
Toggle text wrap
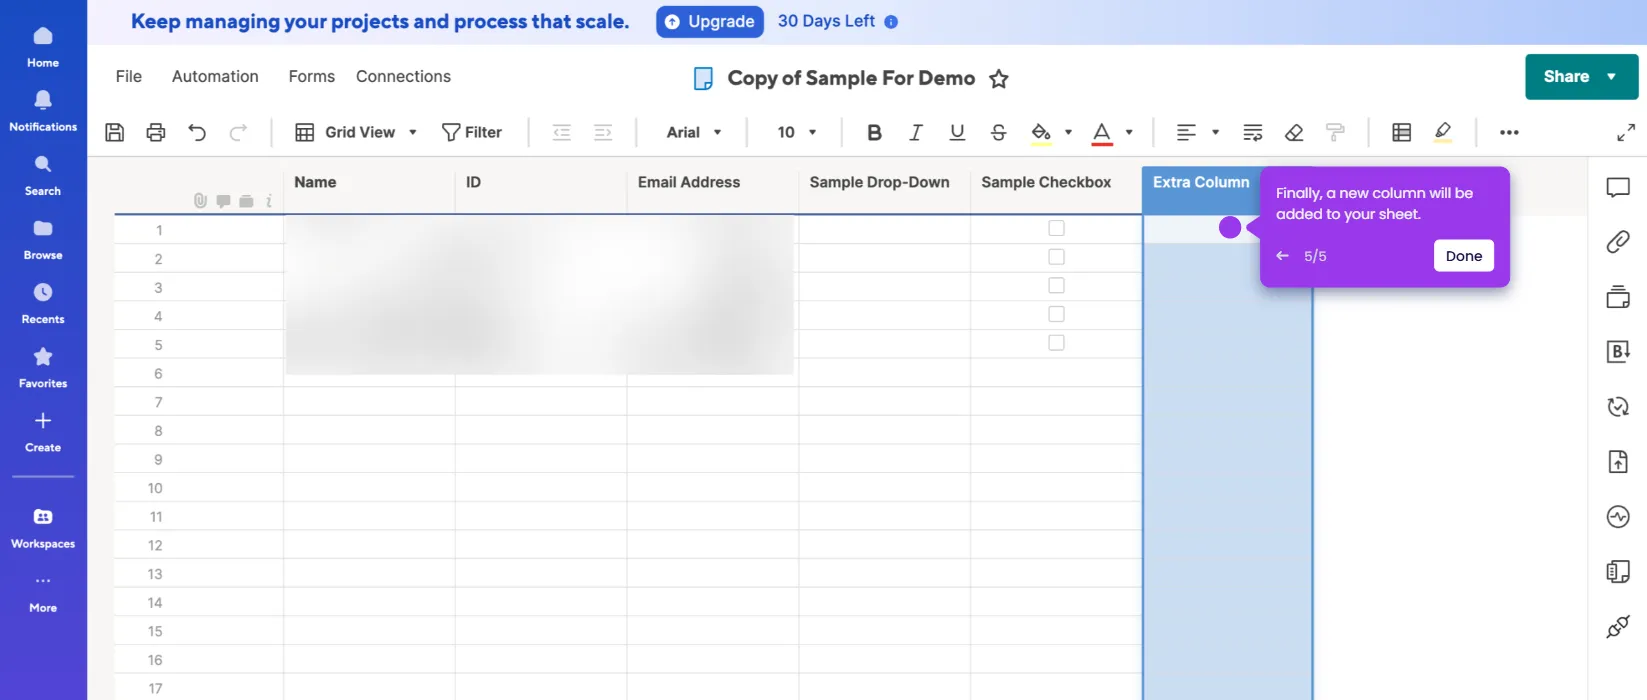pos(1252,132)
